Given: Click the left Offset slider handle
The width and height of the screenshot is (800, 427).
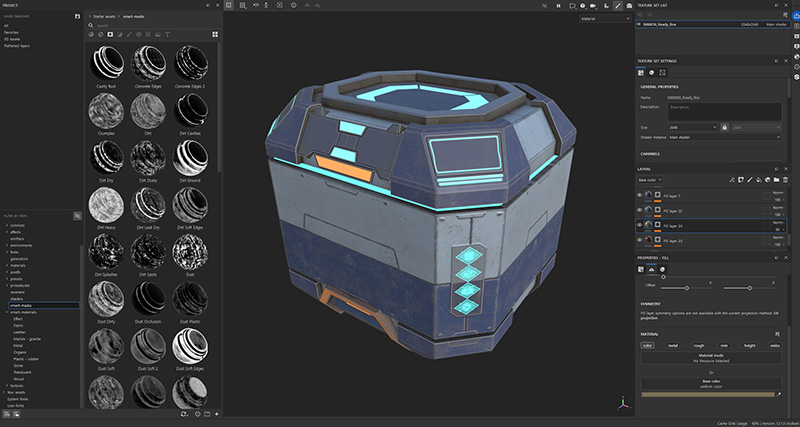Looking at the screenshot, I should (687, 288).
